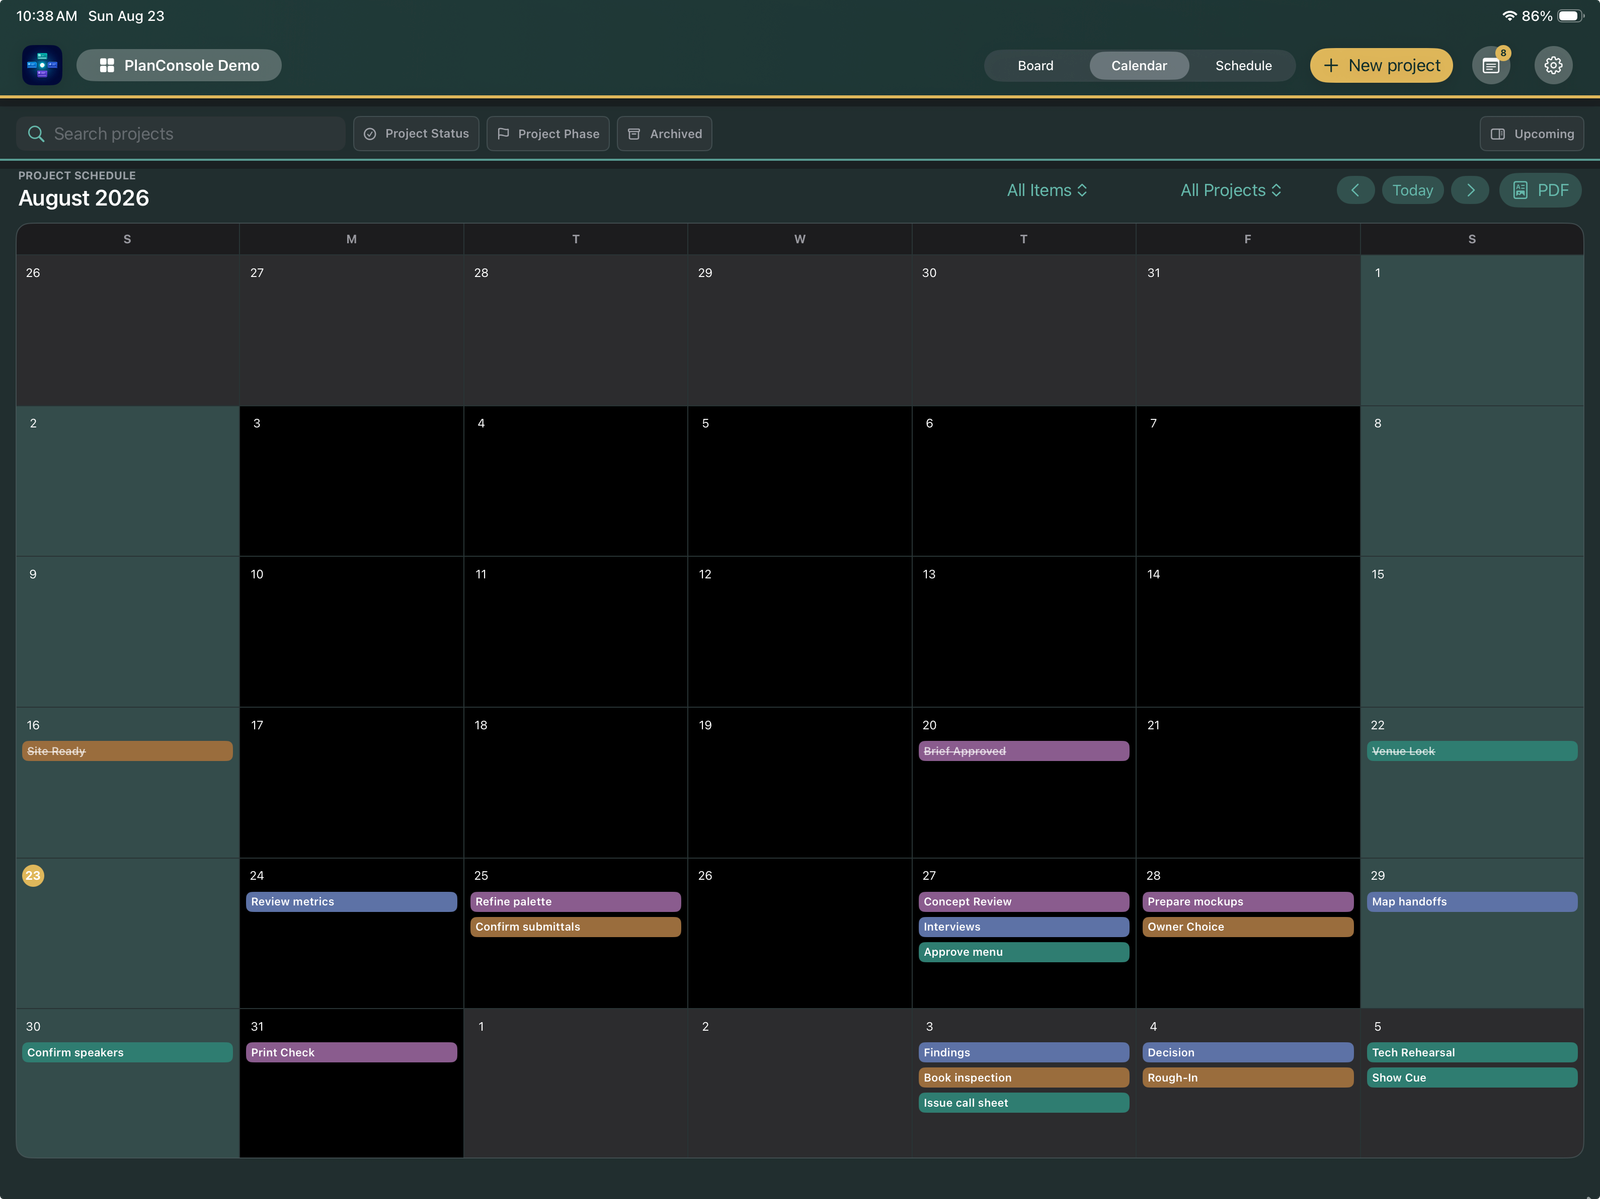Tap the Wi-Fi icon in status bar
Image resolution: width=1600 pixels, height=1199 pixels.
click(1509, 16)
